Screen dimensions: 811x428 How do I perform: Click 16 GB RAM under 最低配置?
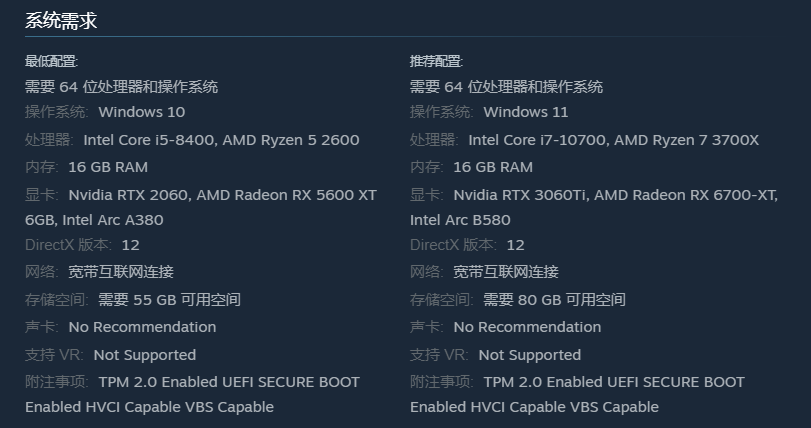coord(108,167)
